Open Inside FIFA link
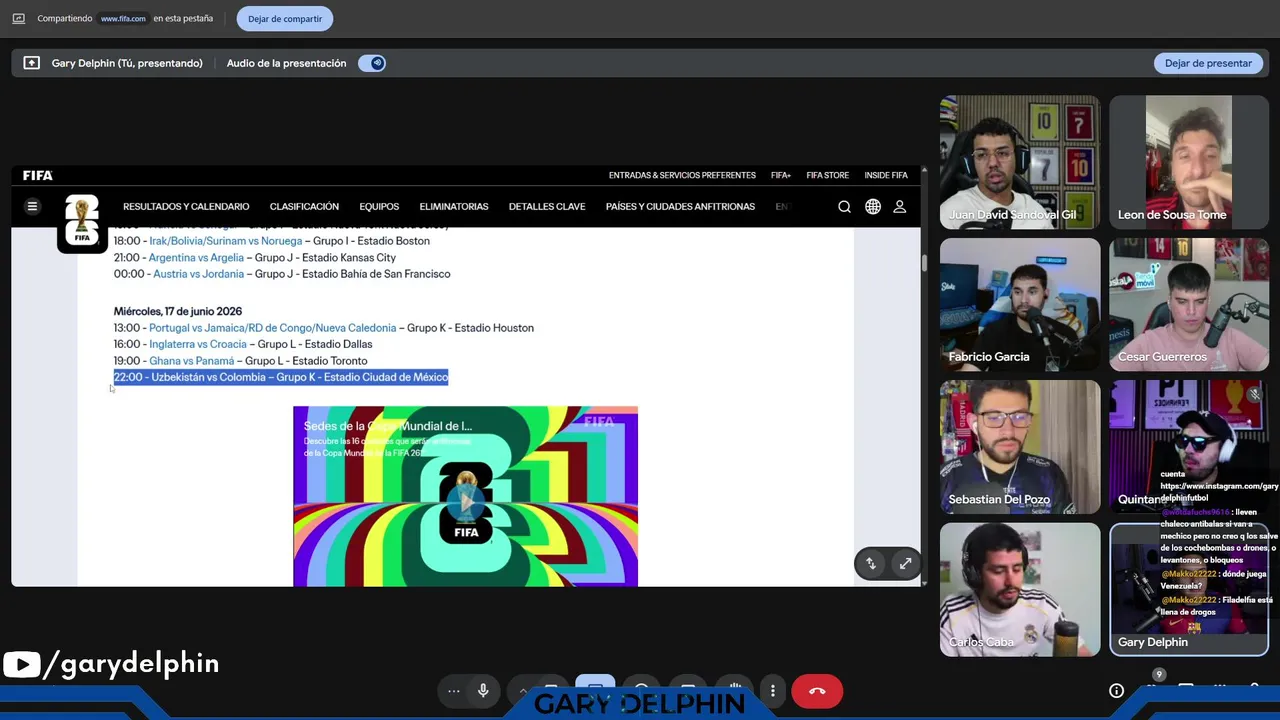 click(886, 175)
